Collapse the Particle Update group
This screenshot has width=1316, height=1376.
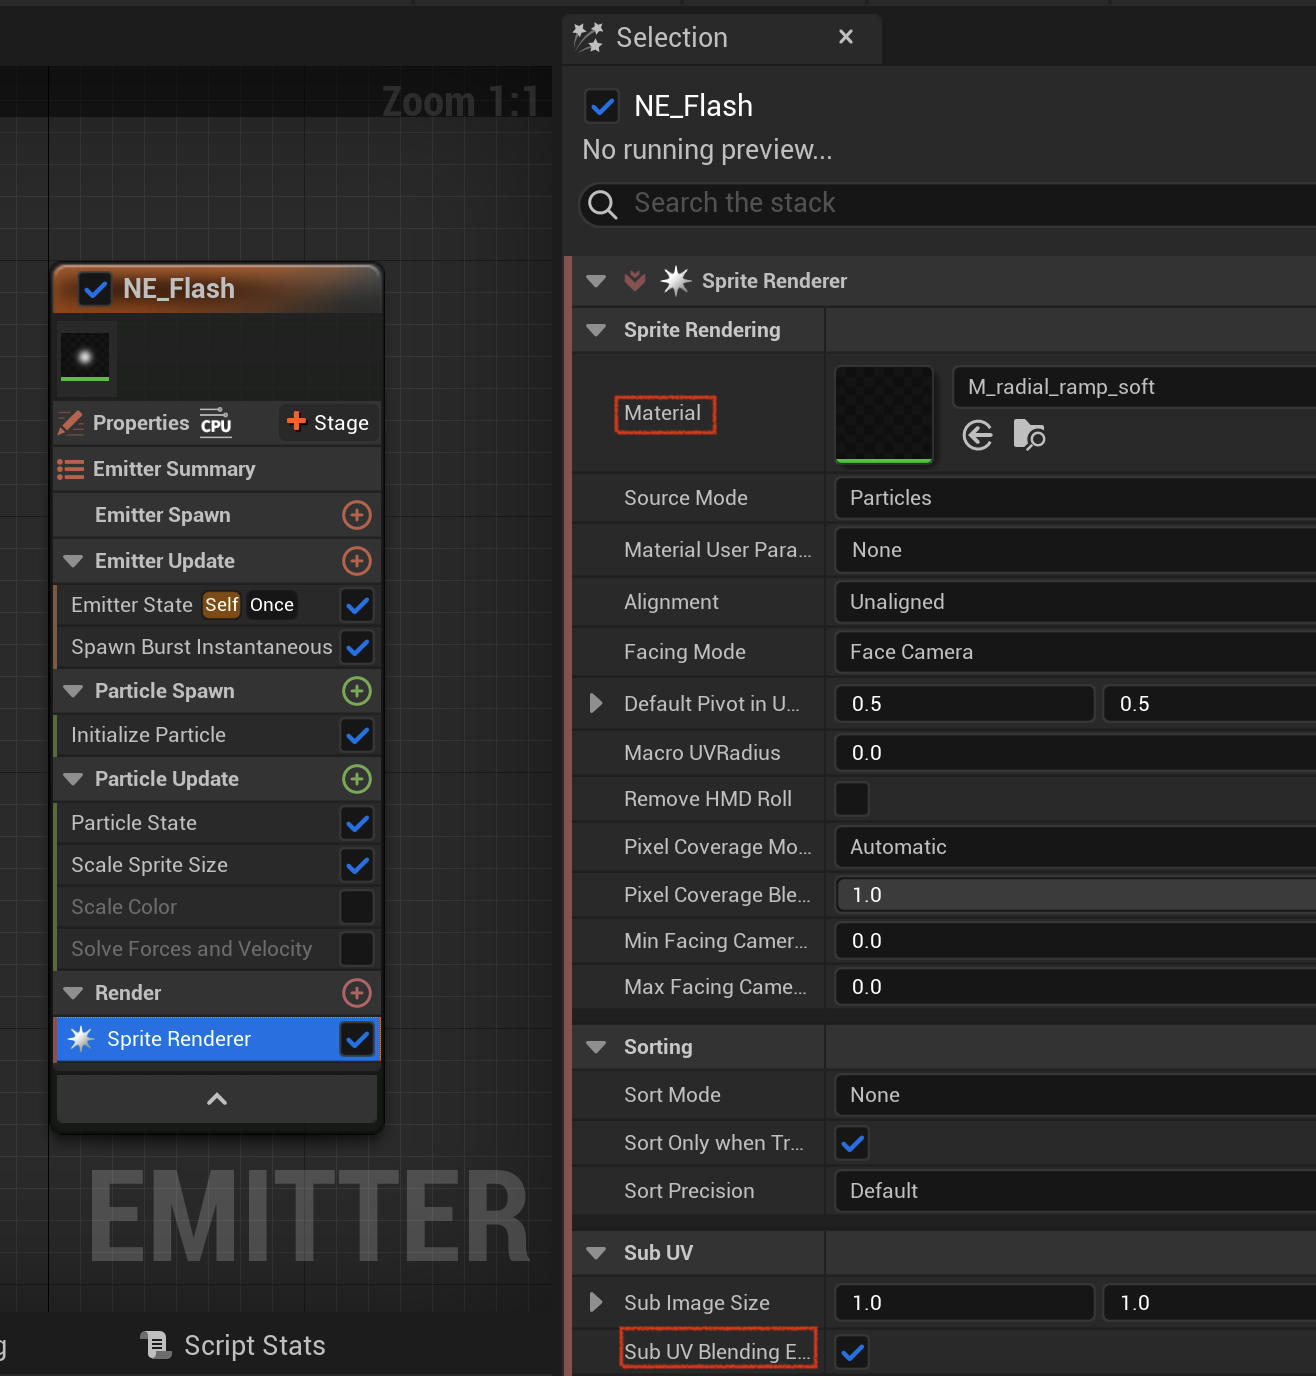(x=73, y=779)
